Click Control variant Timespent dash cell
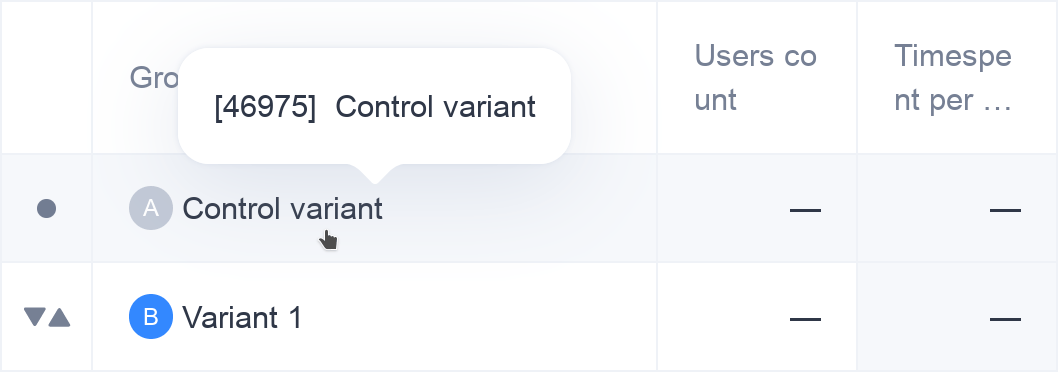The width and height of the screenshot is (1058, 372). point(1005,211)
